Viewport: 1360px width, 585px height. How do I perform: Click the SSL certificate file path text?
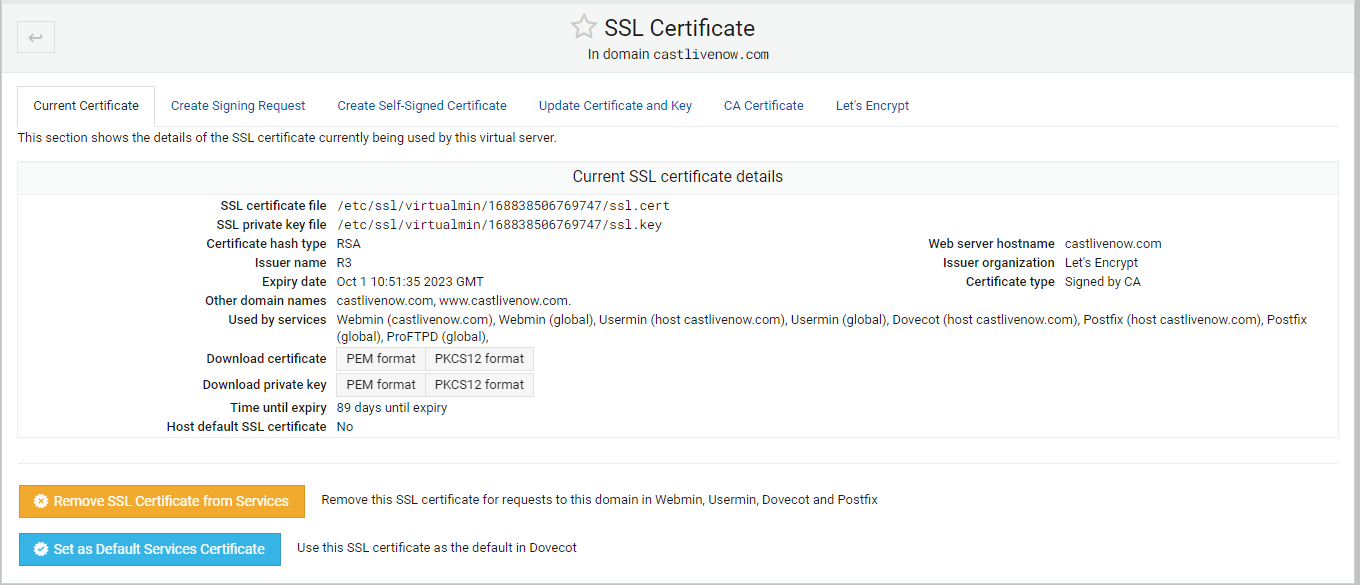(x=503, y=205)
